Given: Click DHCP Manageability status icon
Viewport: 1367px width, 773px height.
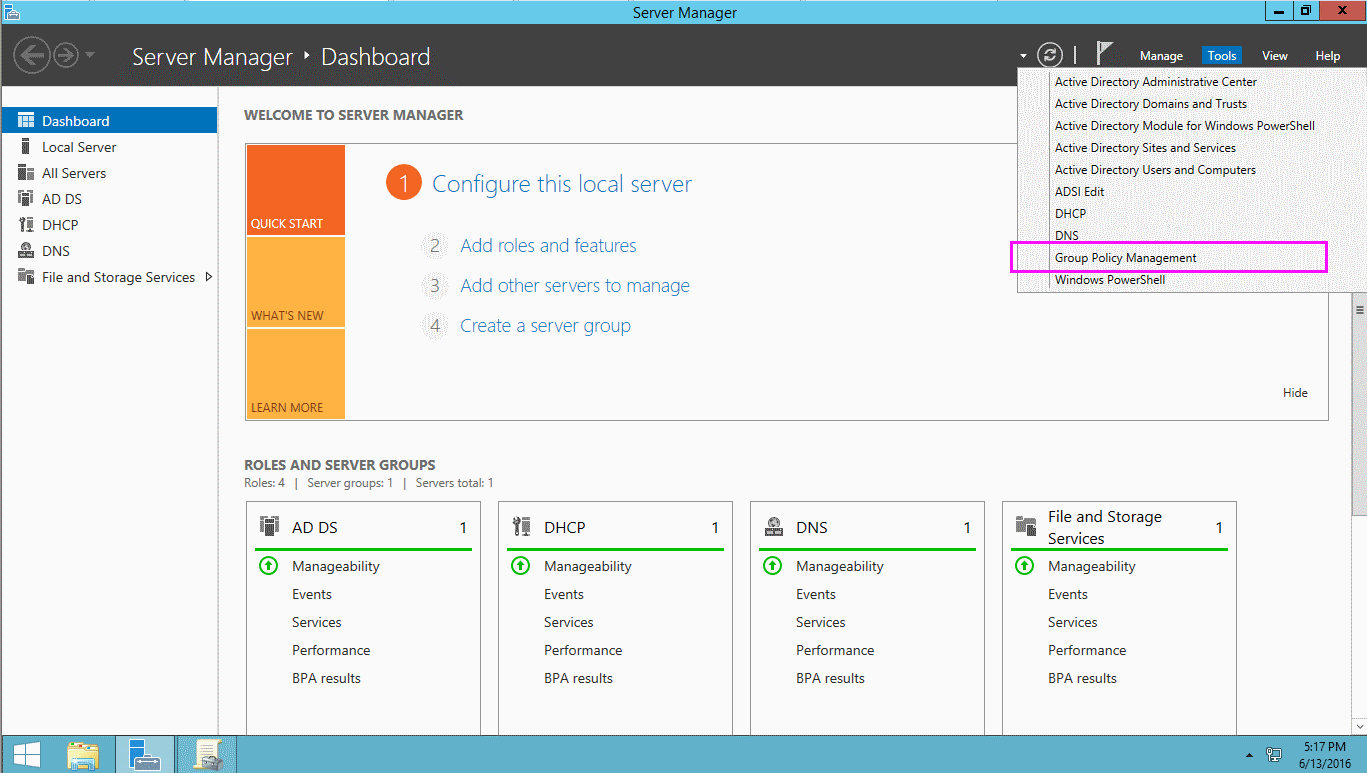Looking at the screenshot, I should point(520,566).
